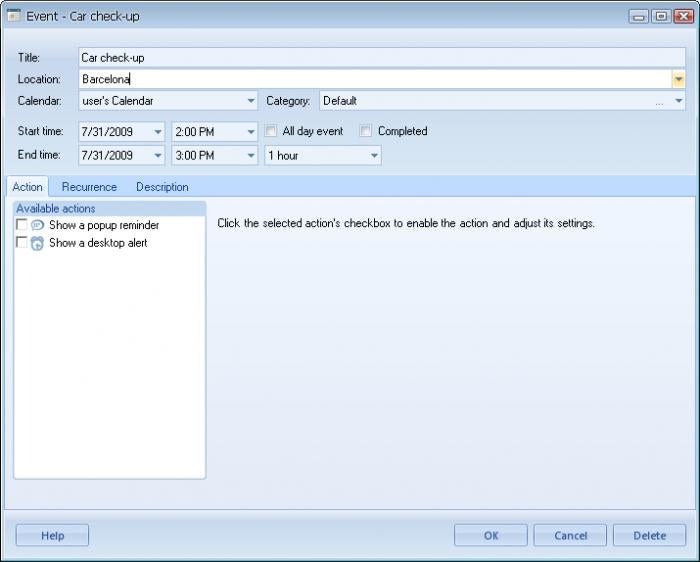Expand the Calendar selection dropdown
This screenshot has height=562, width=700.
[251, 101]
